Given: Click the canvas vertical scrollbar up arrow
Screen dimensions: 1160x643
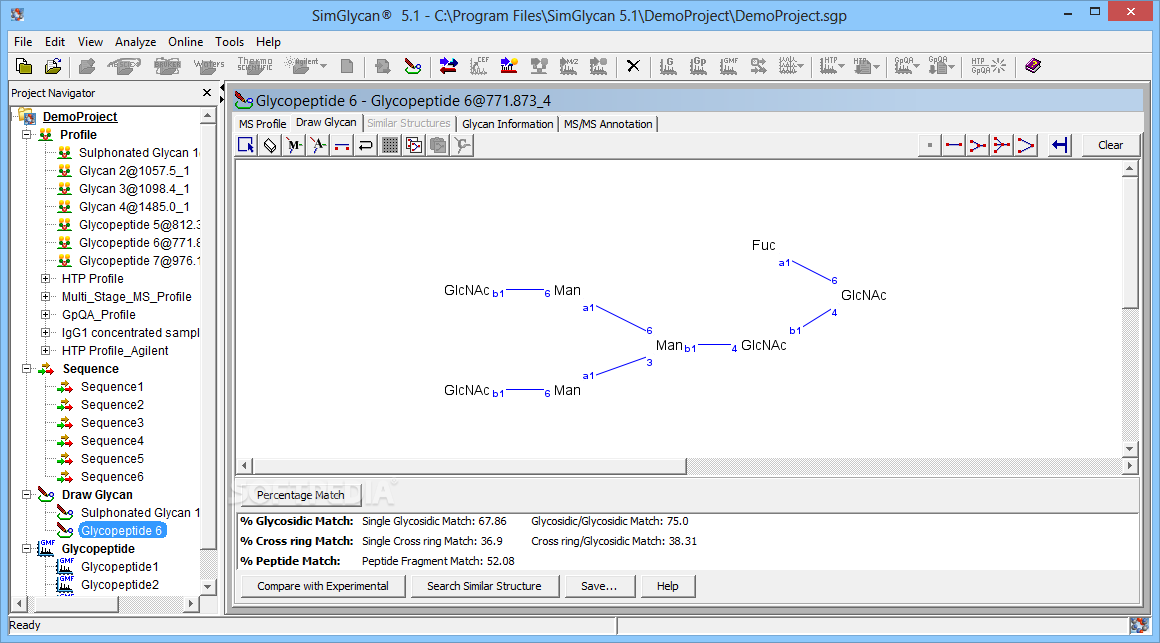Looking at the screenshot, I should tap(1129, 169).
